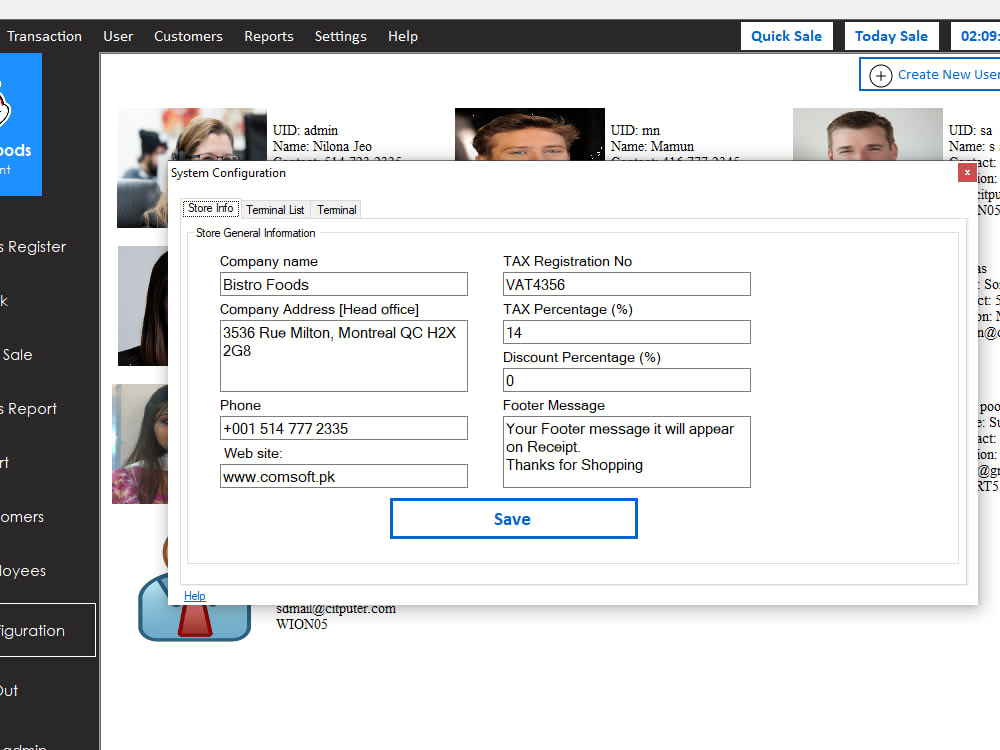The height and width of the screenshot is (750, 1000).
Task: Click the red X on System Configuration dialog
Action: tap(967, 172)
